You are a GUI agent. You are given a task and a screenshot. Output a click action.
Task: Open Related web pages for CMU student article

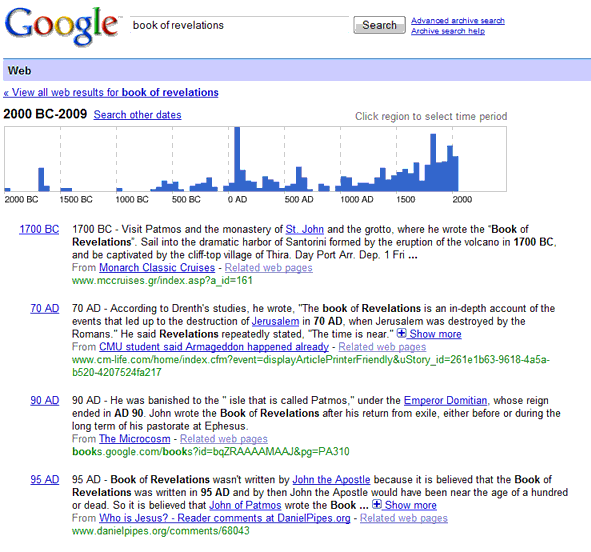382,347
